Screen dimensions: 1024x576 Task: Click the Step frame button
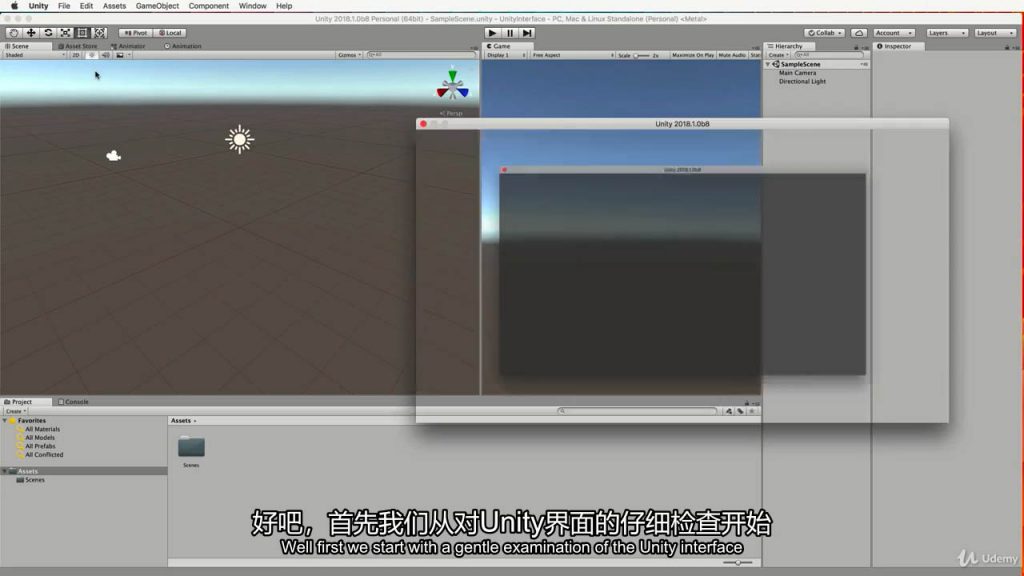tap(527, 33)
